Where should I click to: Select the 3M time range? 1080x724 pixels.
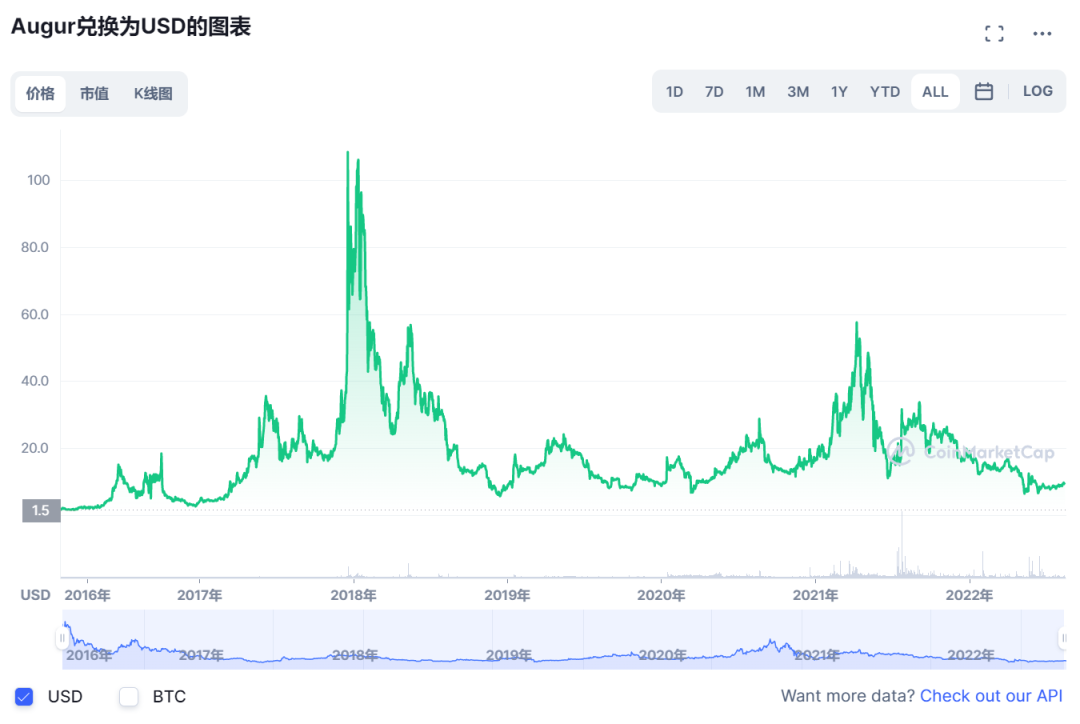pos(797,90)
